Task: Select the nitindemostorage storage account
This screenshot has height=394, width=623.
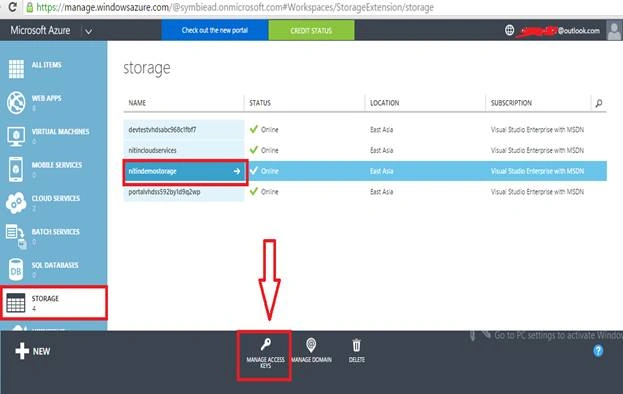Action: [x=152, y=171]
